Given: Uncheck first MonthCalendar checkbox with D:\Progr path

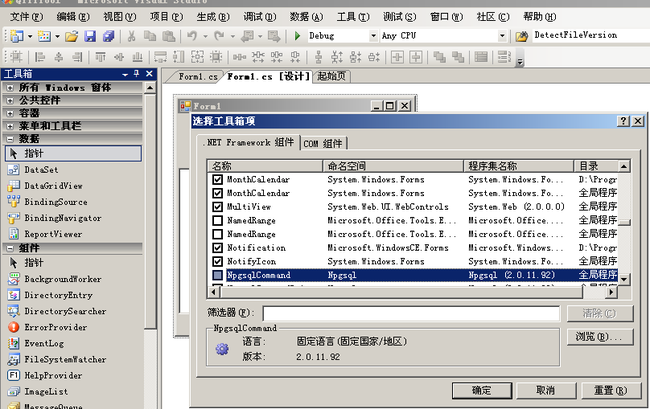Looking at the screenshot, I should pos(217,179).
